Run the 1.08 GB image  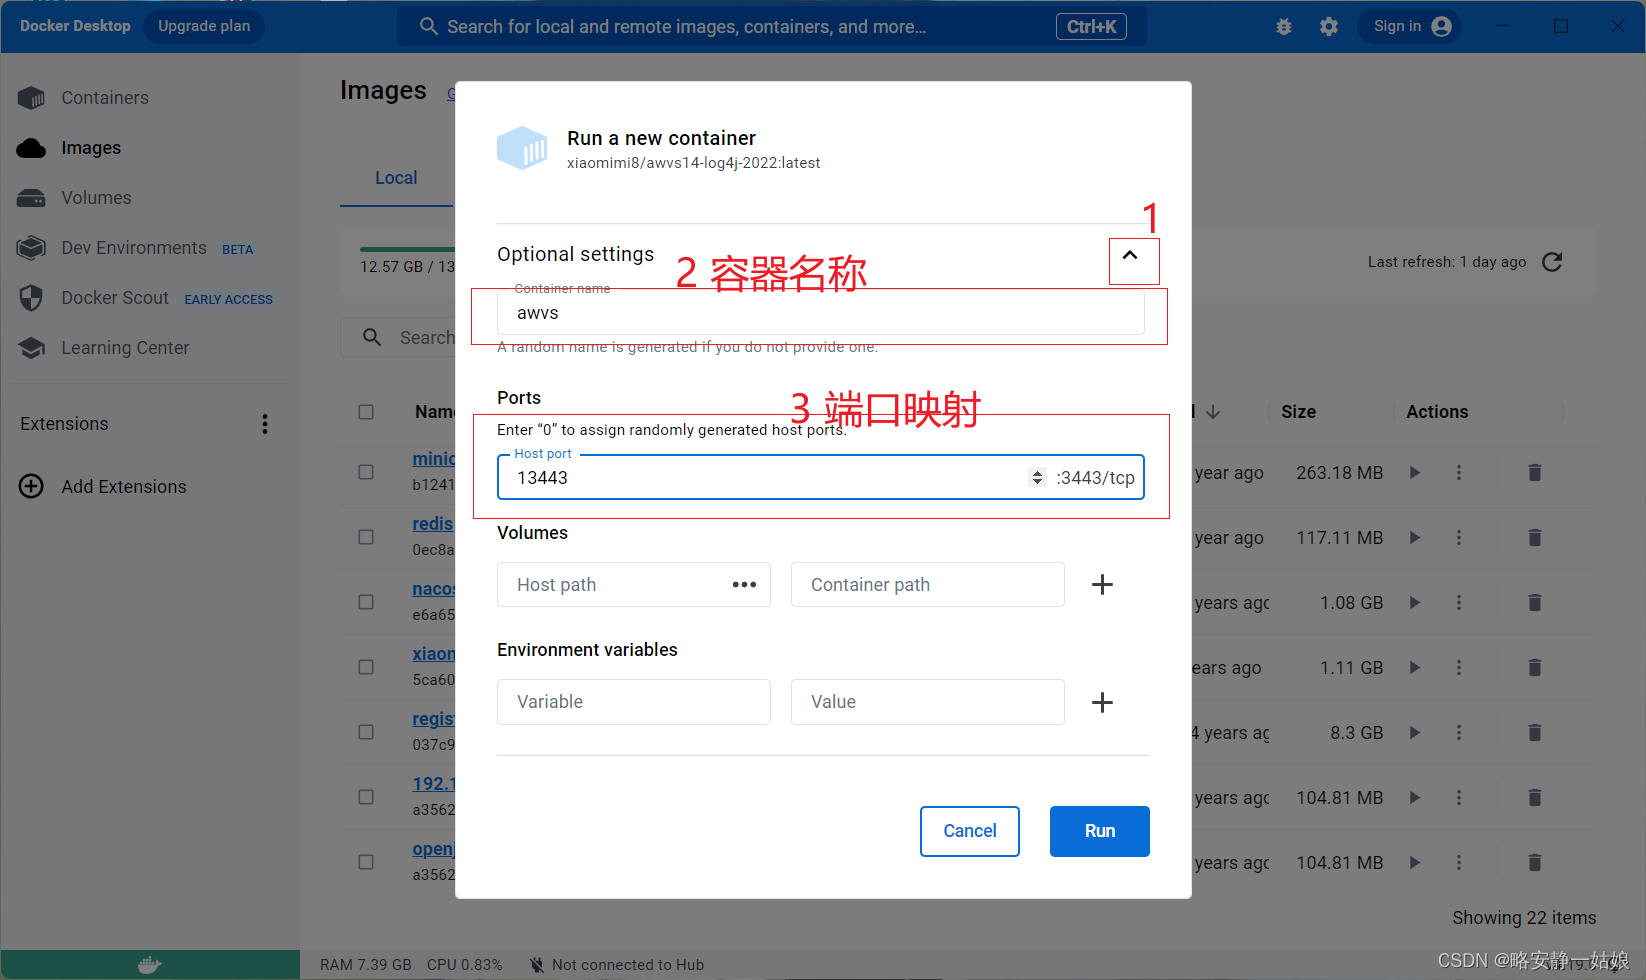(x=1415, y=602)
